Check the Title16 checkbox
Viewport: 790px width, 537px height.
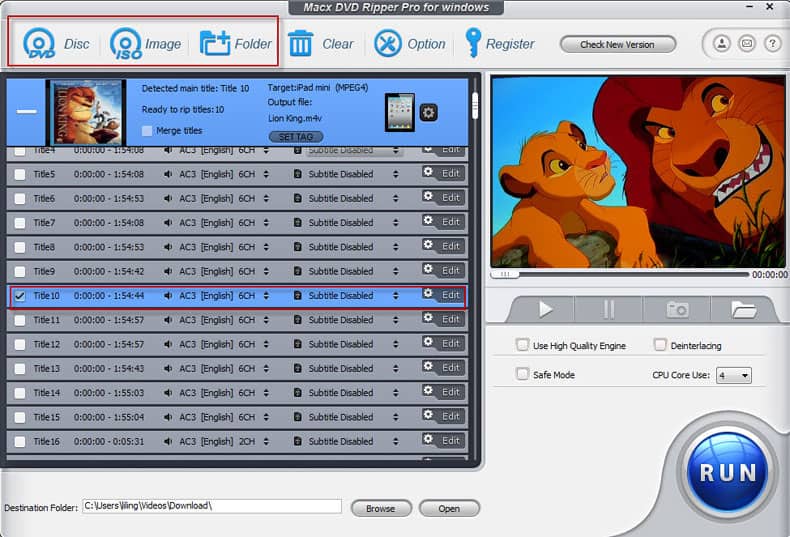(20, 442)
